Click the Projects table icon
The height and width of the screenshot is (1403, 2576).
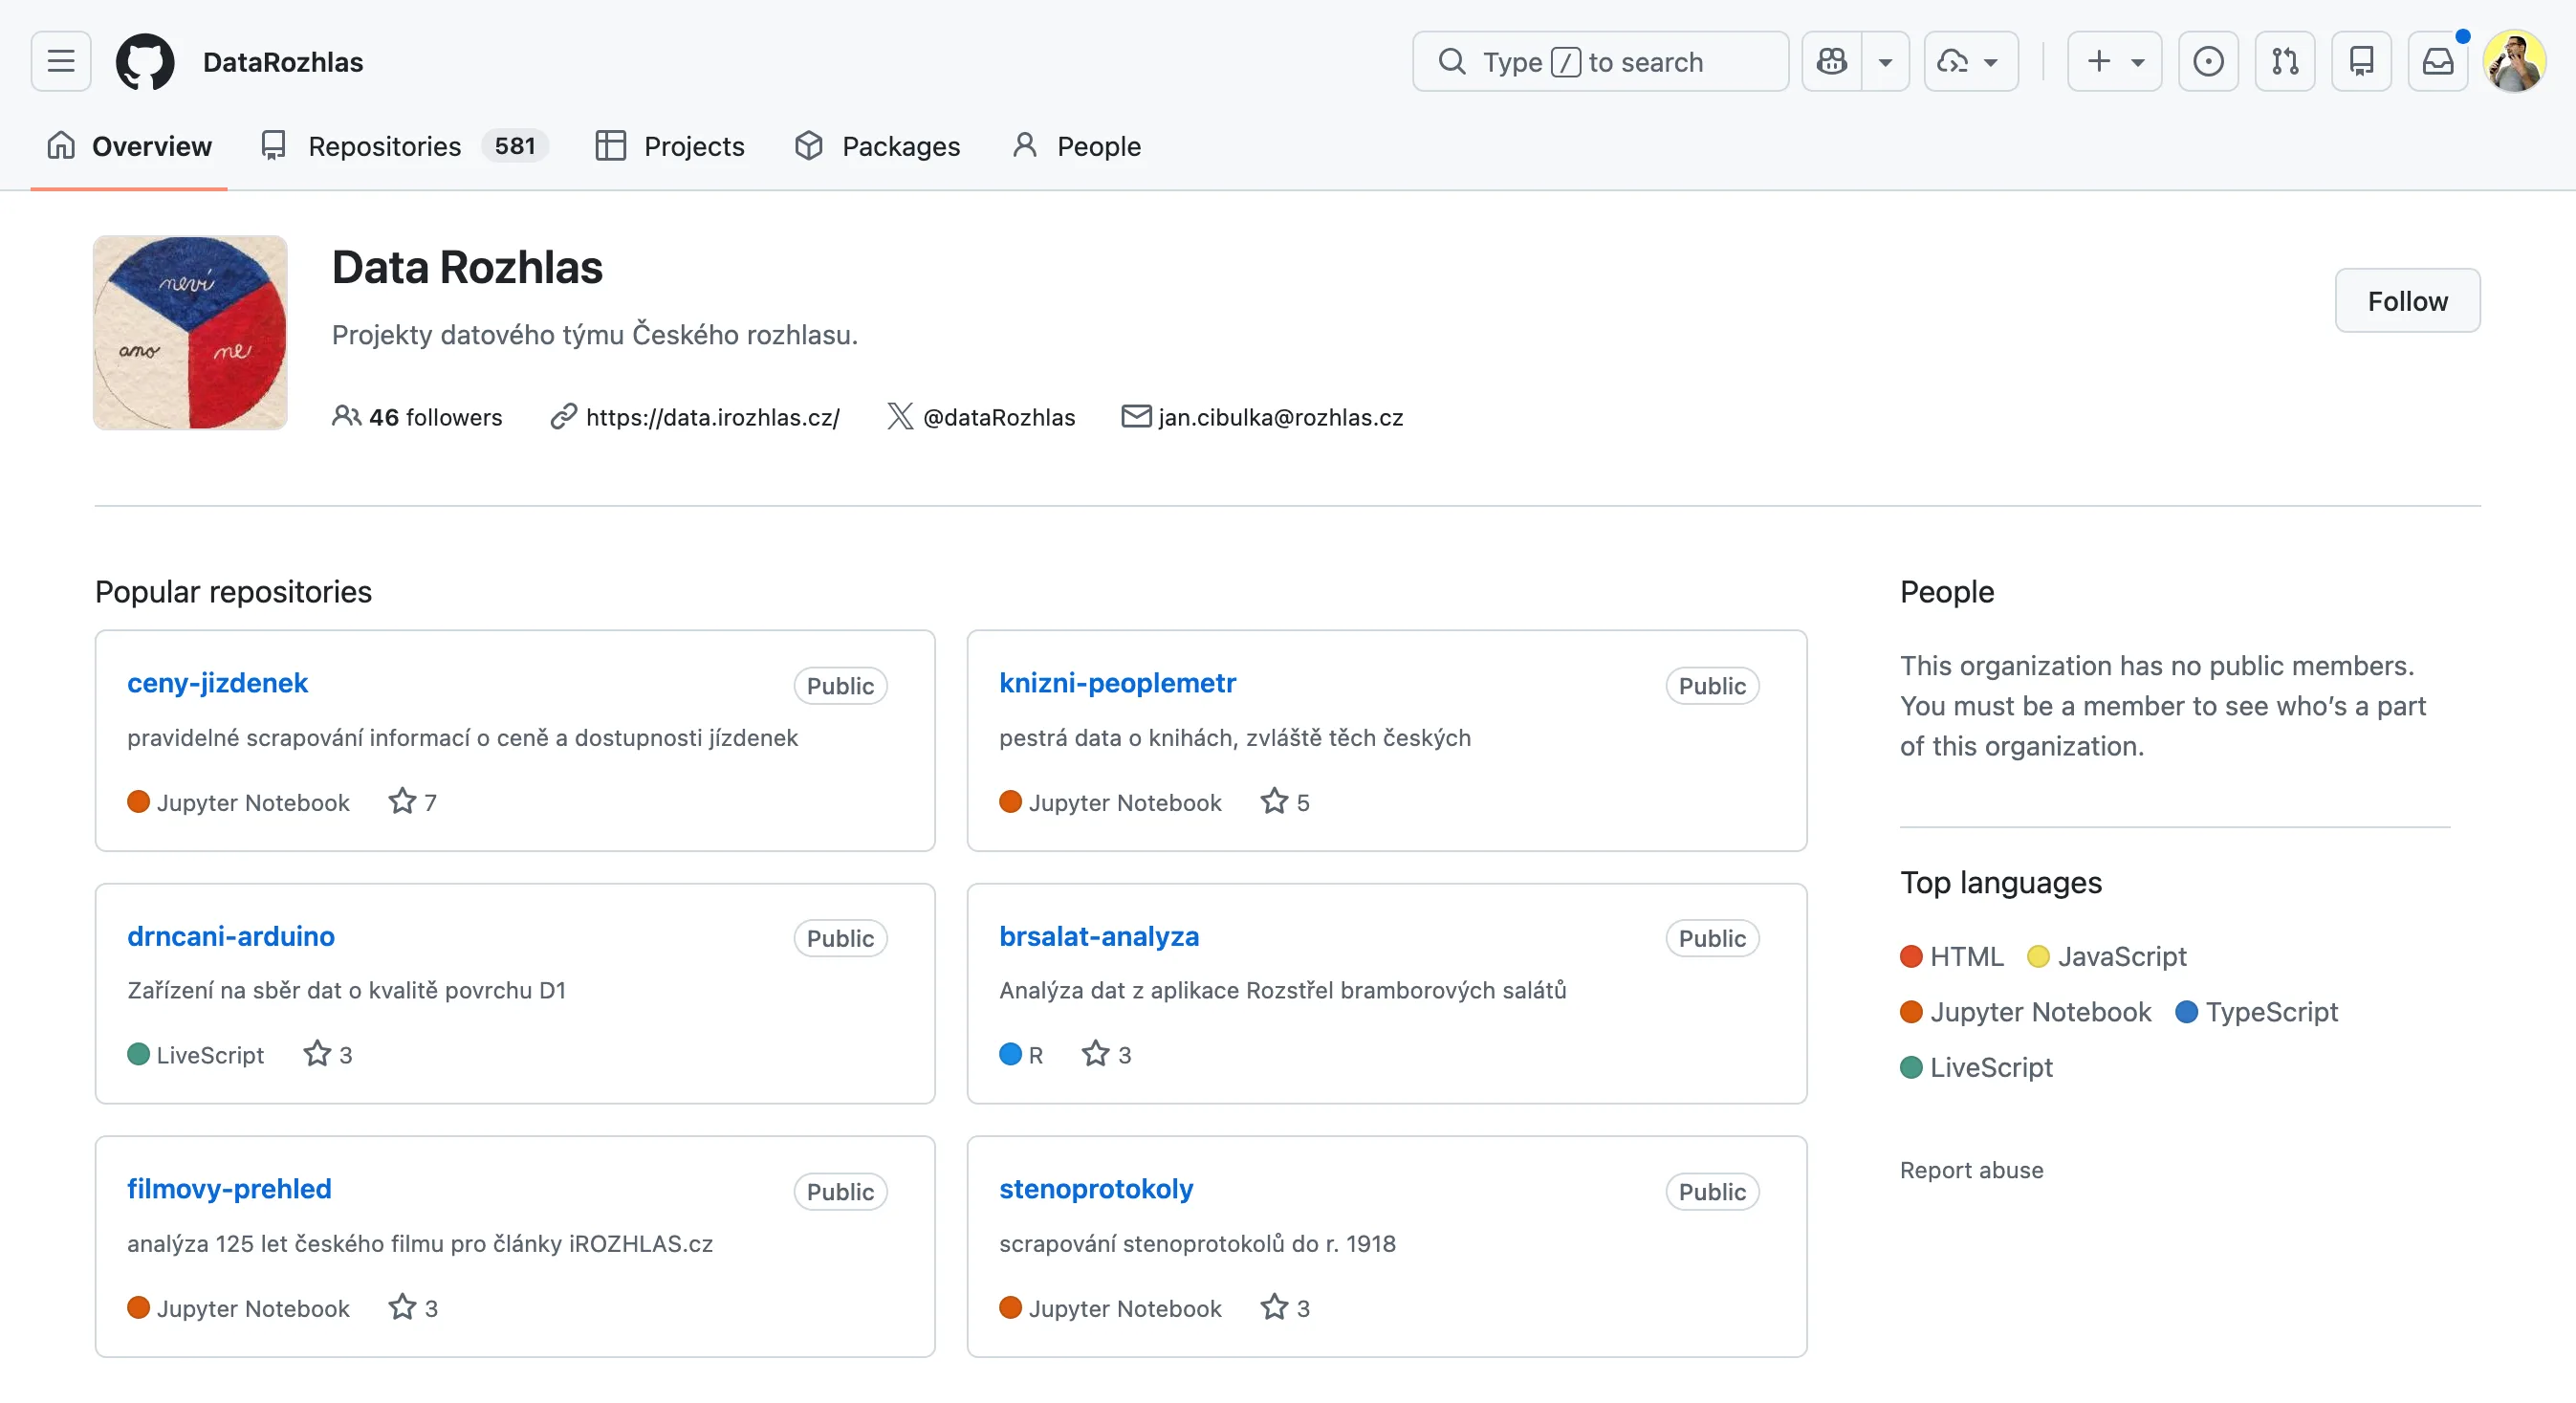coord(610,146)
